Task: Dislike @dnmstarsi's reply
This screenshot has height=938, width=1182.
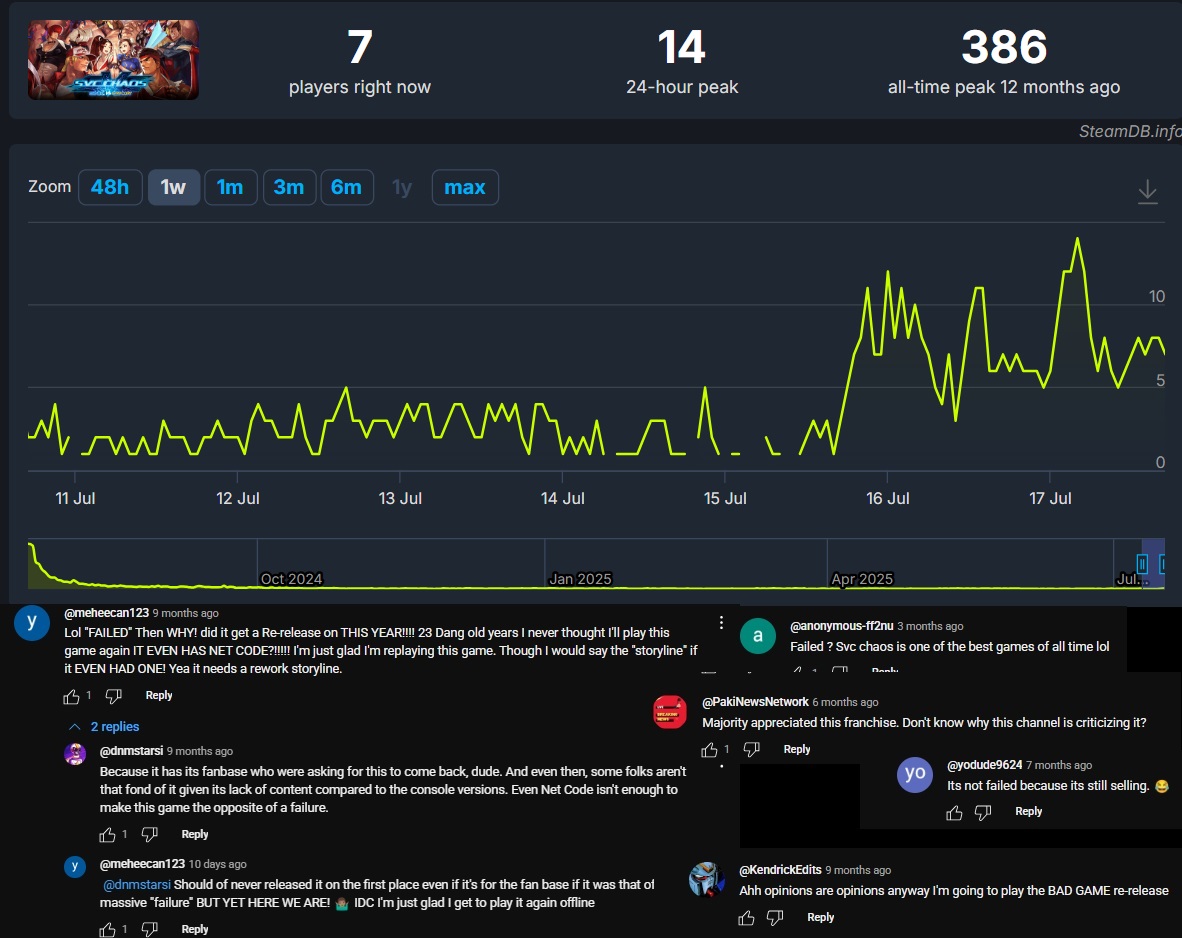Action: point(149,835)
